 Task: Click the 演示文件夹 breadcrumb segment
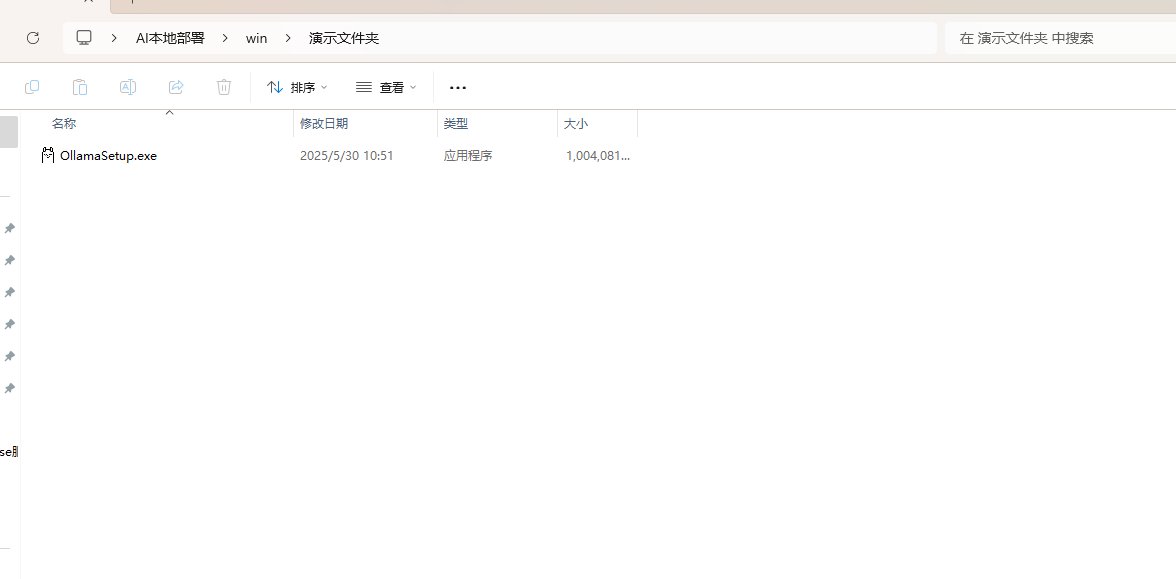pyautogui.click(x=344, y=38)
